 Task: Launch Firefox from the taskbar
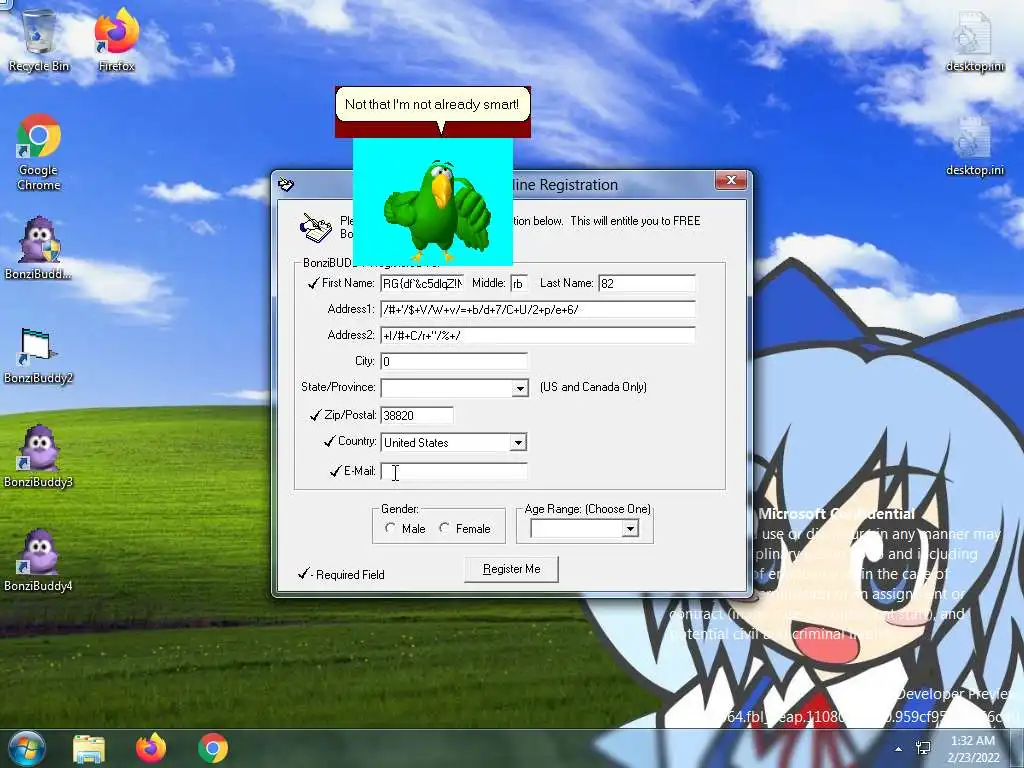point(151,748)
